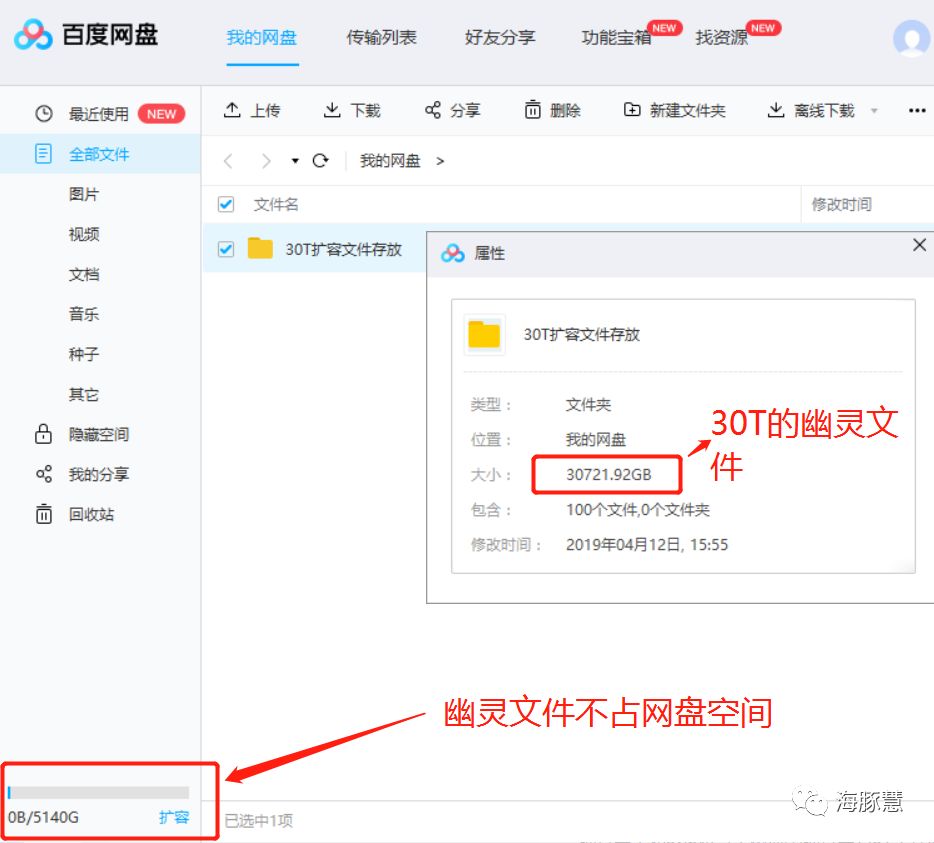This screenshot has width=934, height=843.
Task: Click the new folder plus icon
Action: click(632, 110)
